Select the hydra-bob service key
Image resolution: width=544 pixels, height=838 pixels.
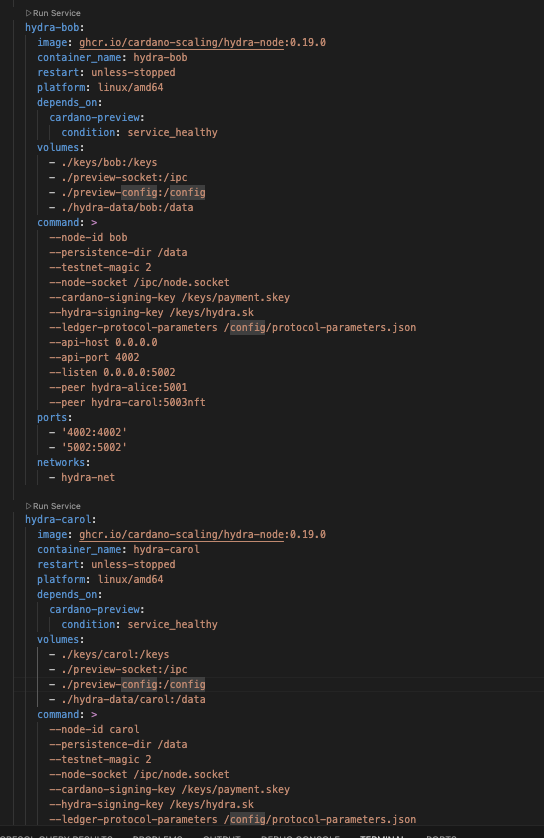[x=52, y=27]
